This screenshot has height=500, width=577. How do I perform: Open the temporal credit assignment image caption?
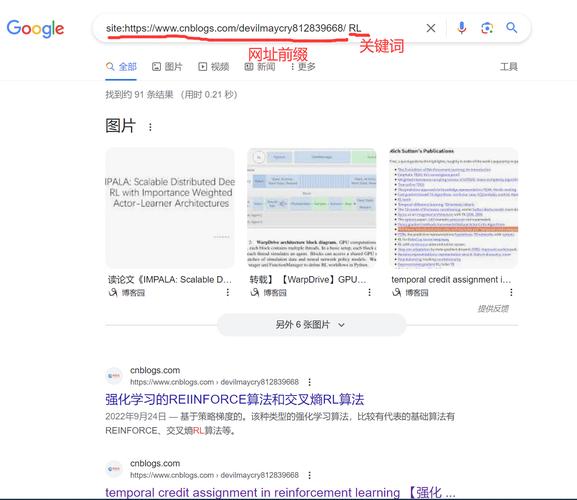451,280
